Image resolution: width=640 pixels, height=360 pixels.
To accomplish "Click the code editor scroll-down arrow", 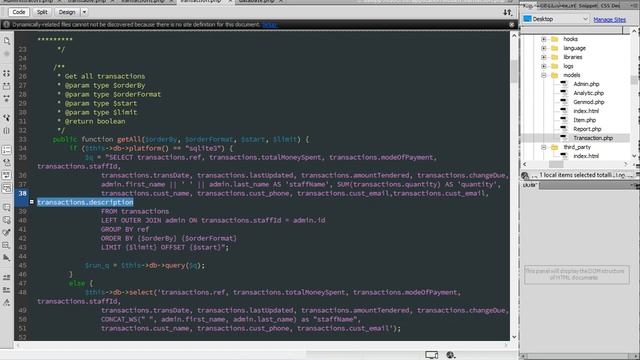I will tap(514, 337).
